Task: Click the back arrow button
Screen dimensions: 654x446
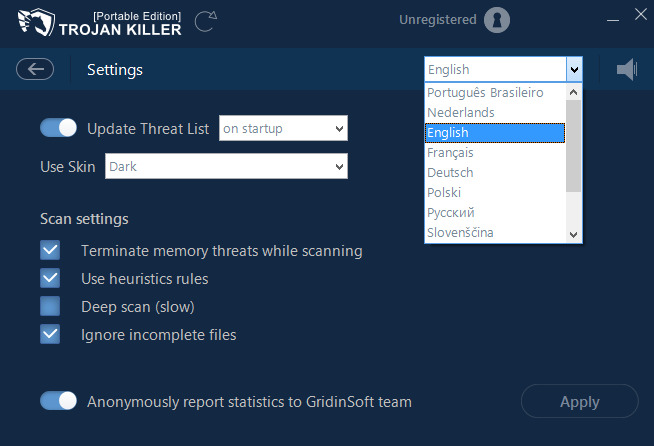Action: (x=35, y=69)
